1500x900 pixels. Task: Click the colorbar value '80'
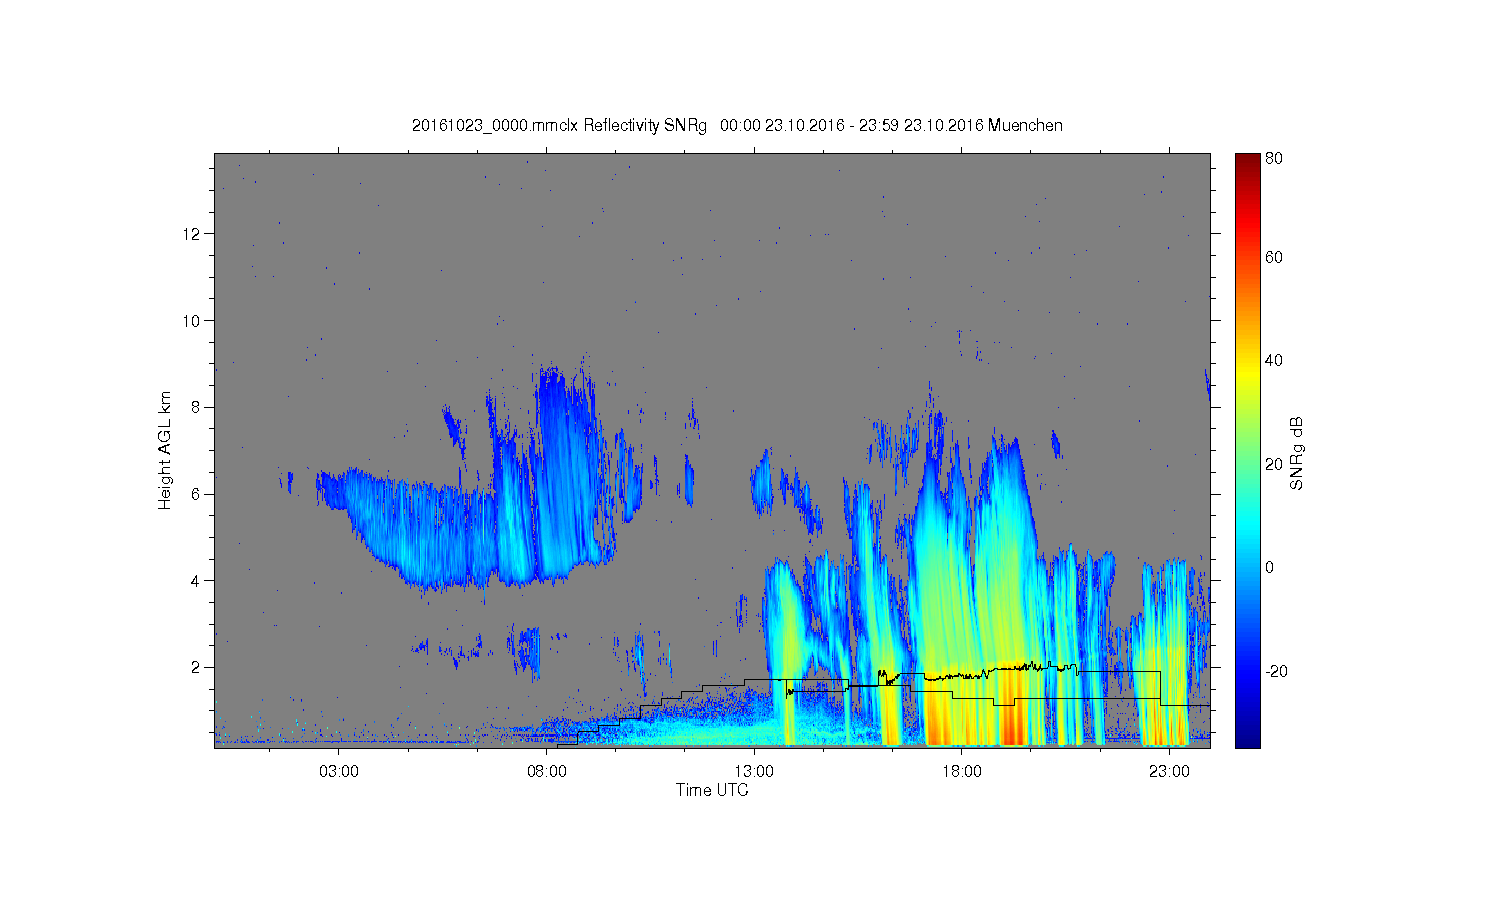(x=1274, y=158)
